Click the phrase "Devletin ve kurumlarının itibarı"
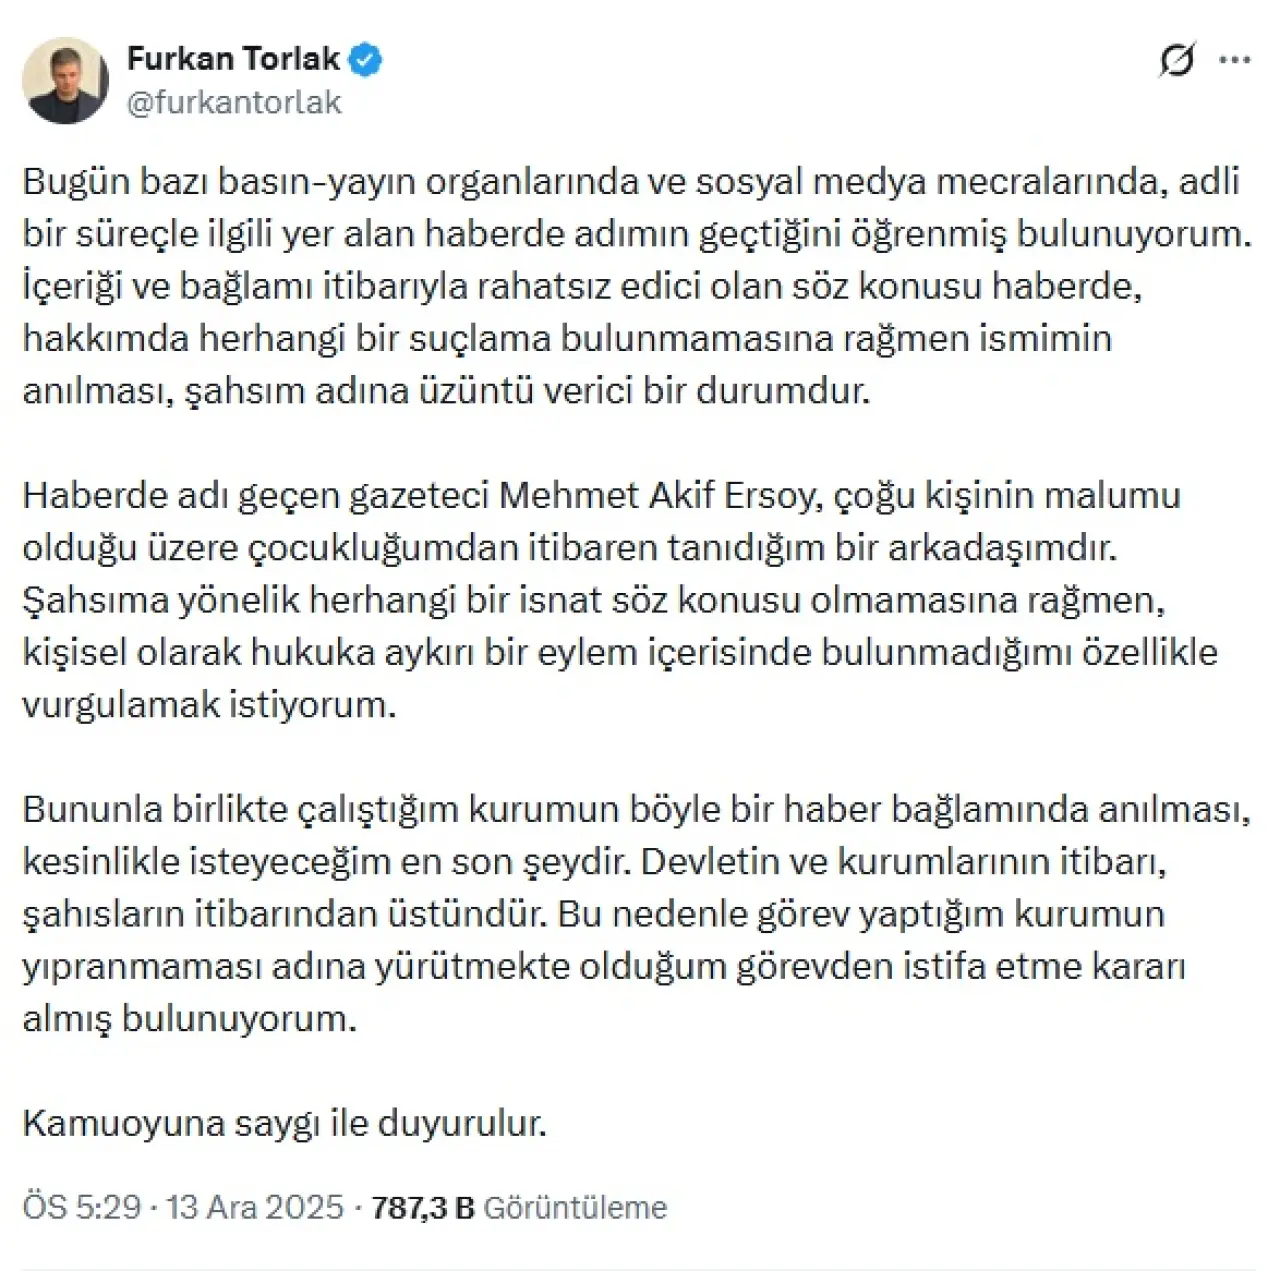 coord(902,861)
